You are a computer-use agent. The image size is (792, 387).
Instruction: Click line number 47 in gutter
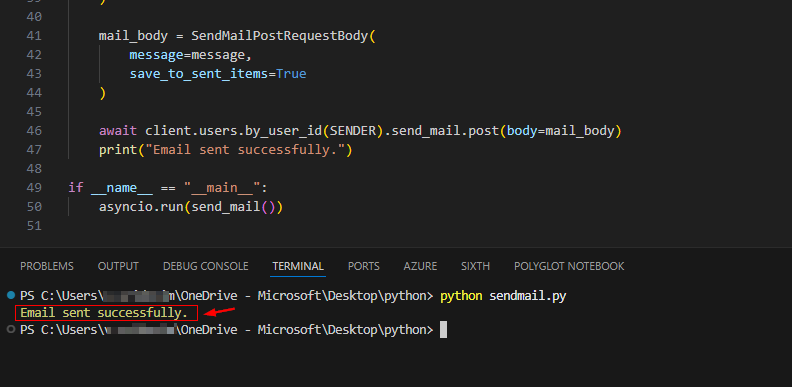click(x=33, y=150)
